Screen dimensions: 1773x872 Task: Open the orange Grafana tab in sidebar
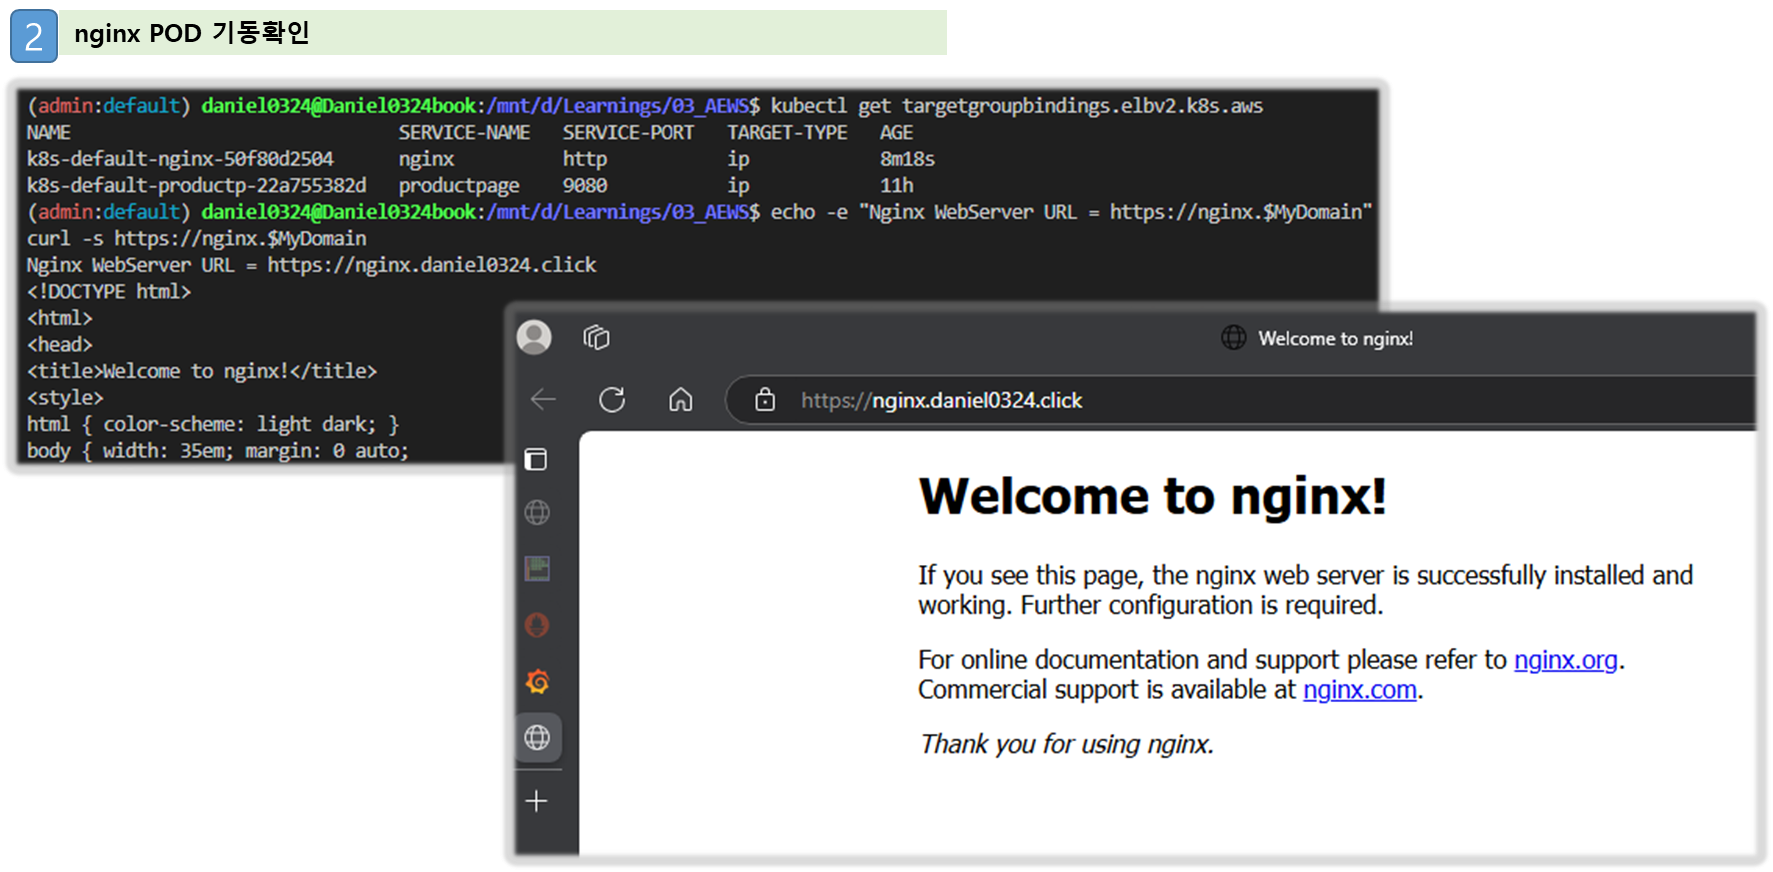[x=537, y=682]
